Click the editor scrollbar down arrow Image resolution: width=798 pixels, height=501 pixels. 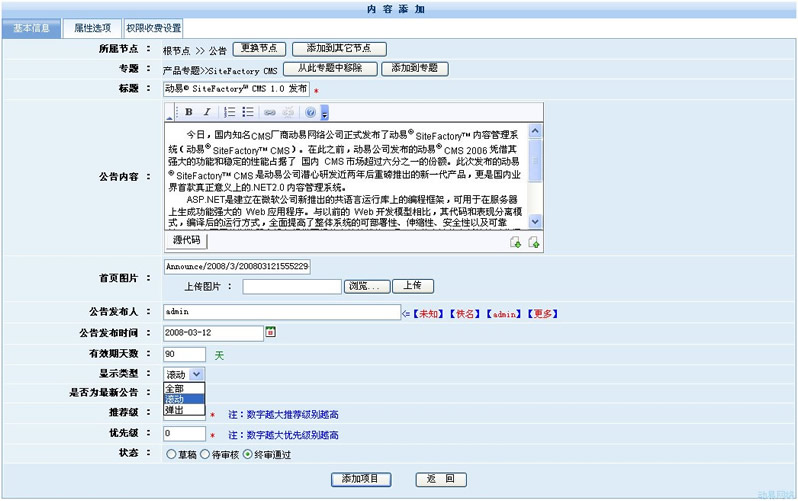[x=535, y=221]
